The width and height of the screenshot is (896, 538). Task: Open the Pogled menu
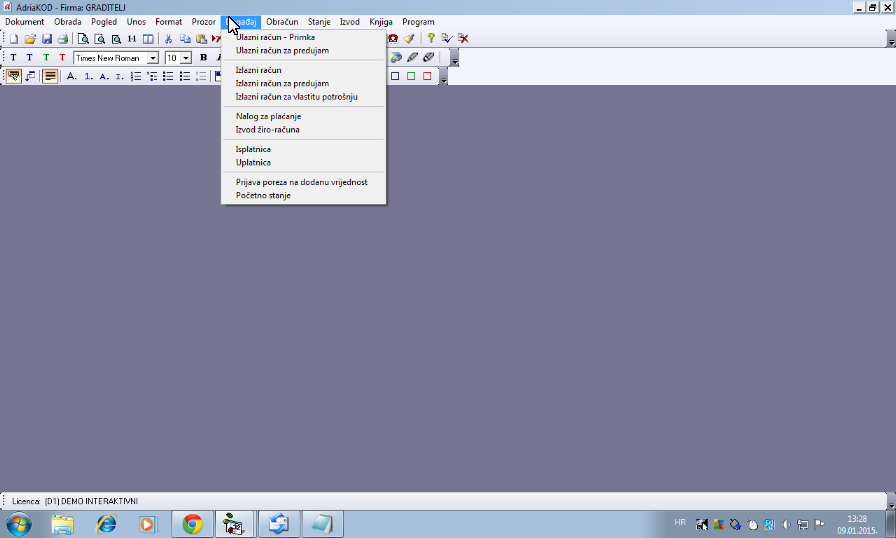coord(104,22)
